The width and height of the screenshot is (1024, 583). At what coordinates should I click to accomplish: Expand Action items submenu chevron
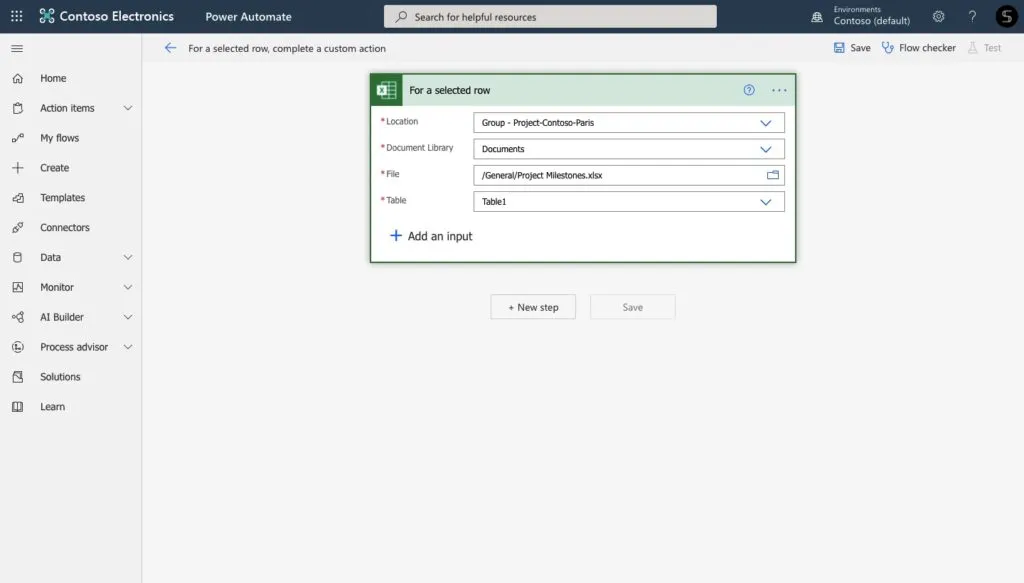click(128, 108)
